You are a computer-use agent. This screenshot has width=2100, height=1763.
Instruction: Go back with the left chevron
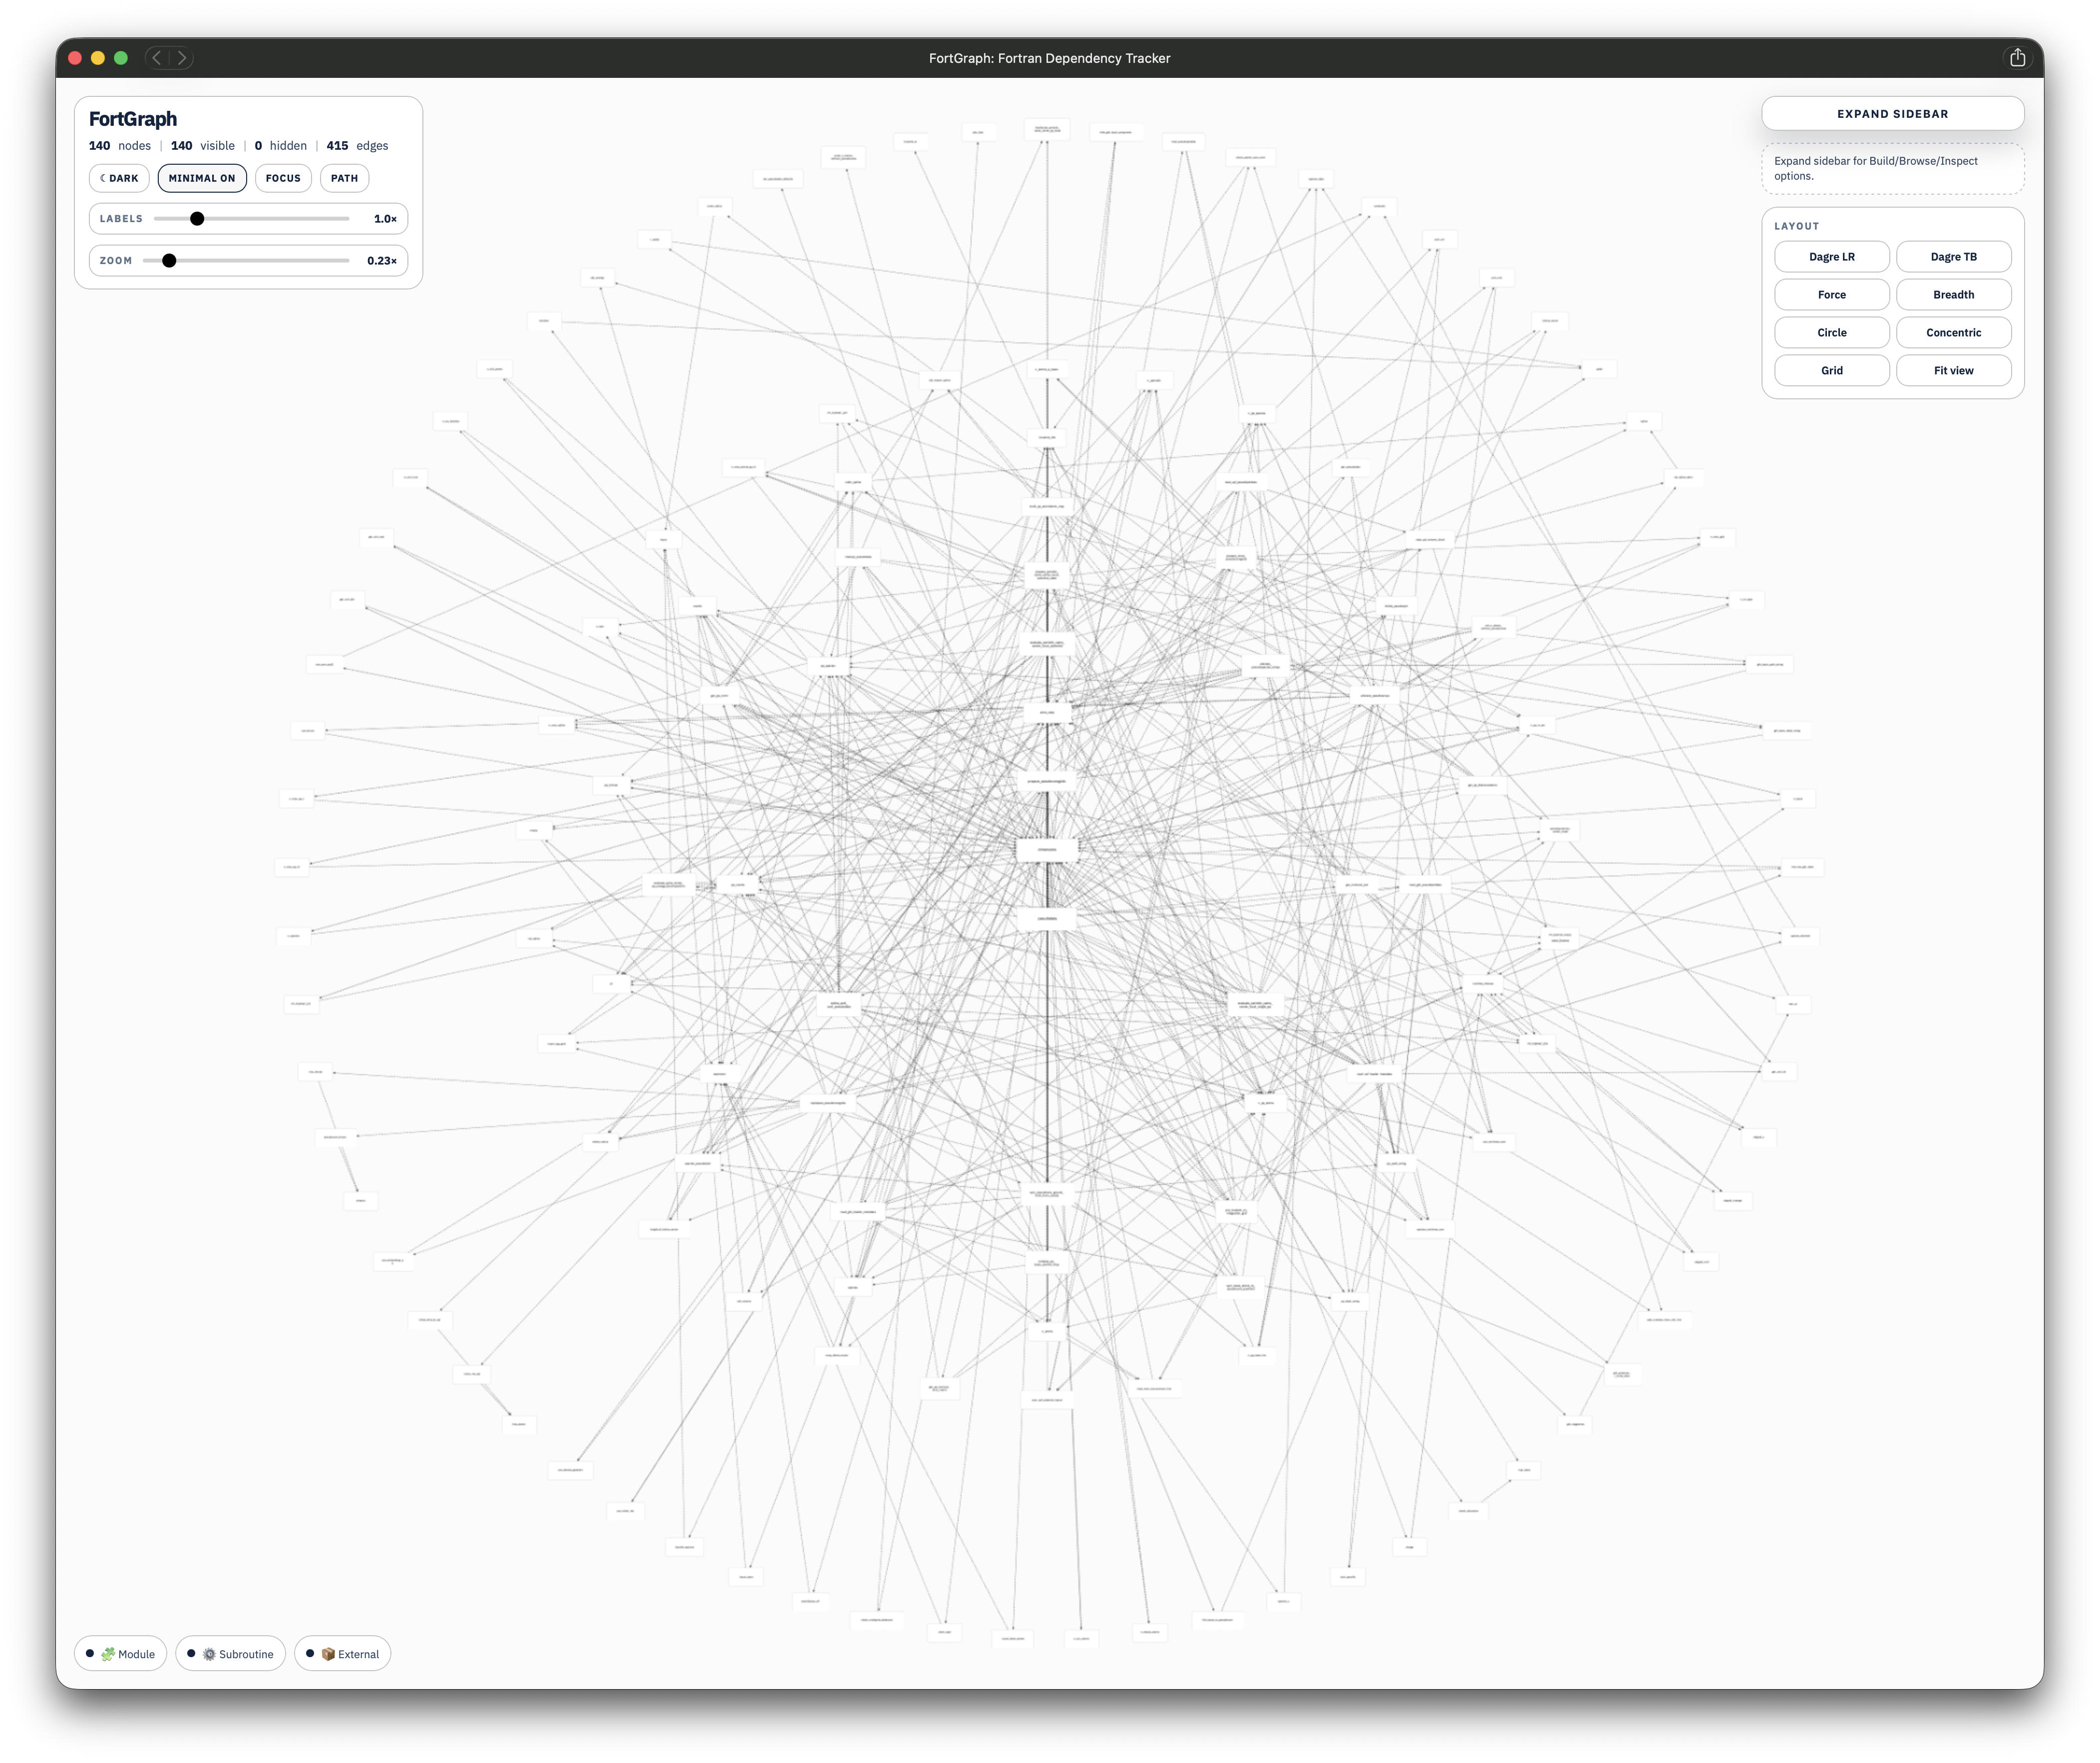(x=157, y=58)
